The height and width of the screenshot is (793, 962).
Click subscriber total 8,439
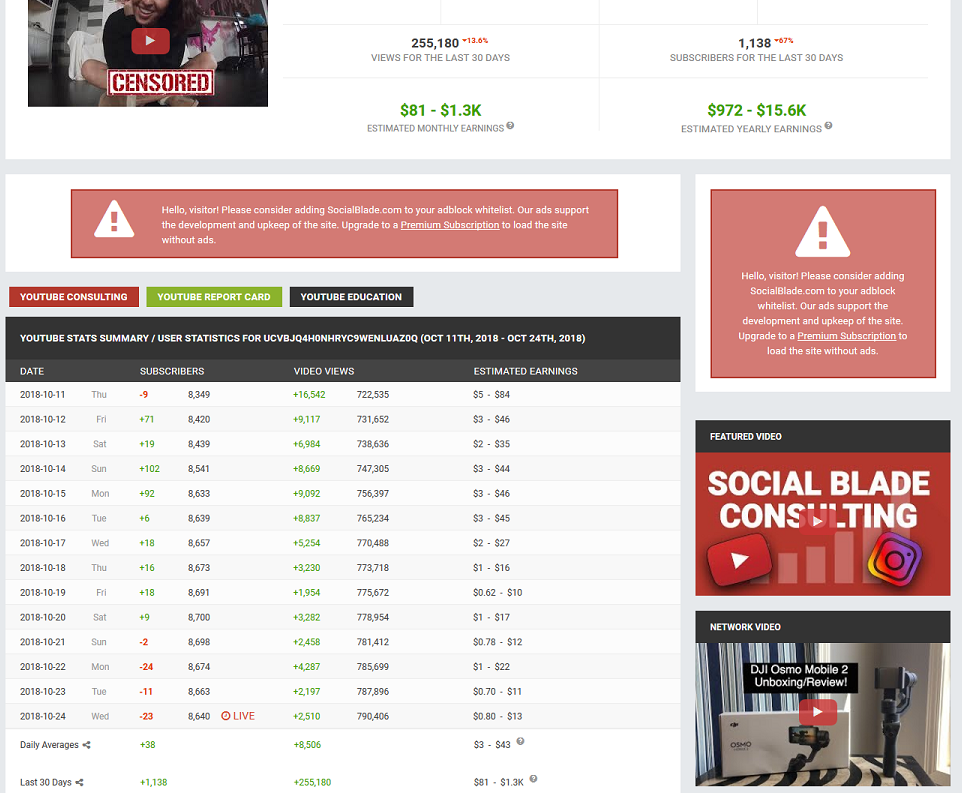click(199, 444)
